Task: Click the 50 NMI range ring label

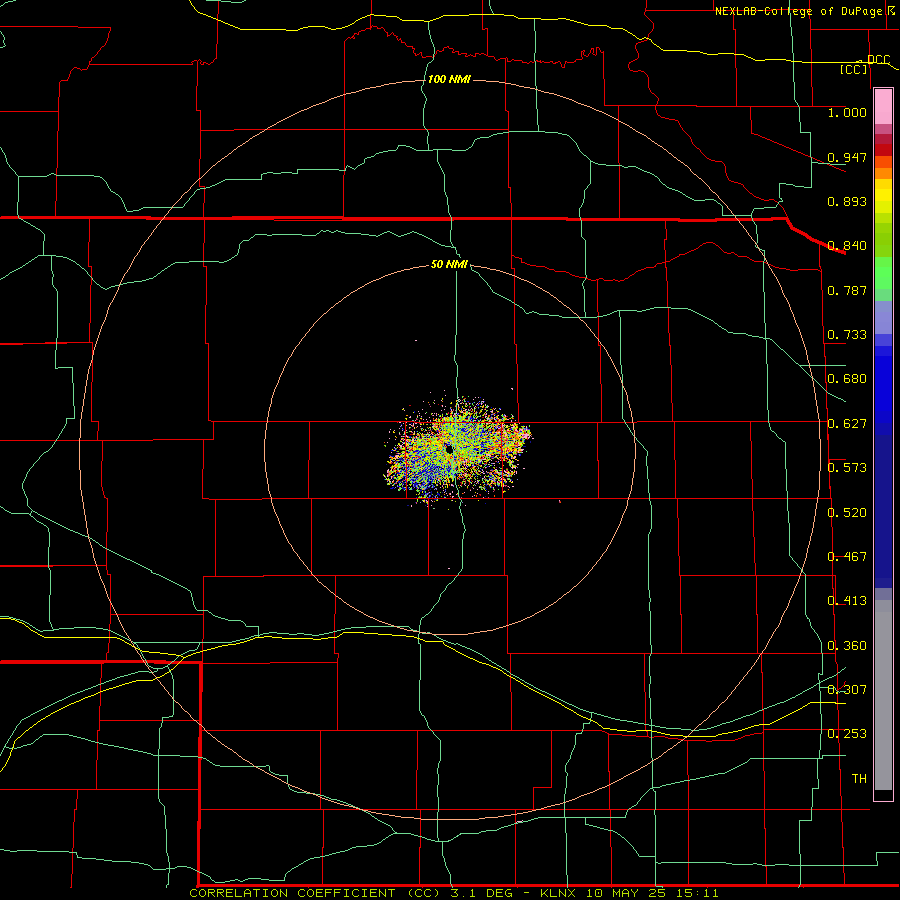Action: [x=449, y=264]
